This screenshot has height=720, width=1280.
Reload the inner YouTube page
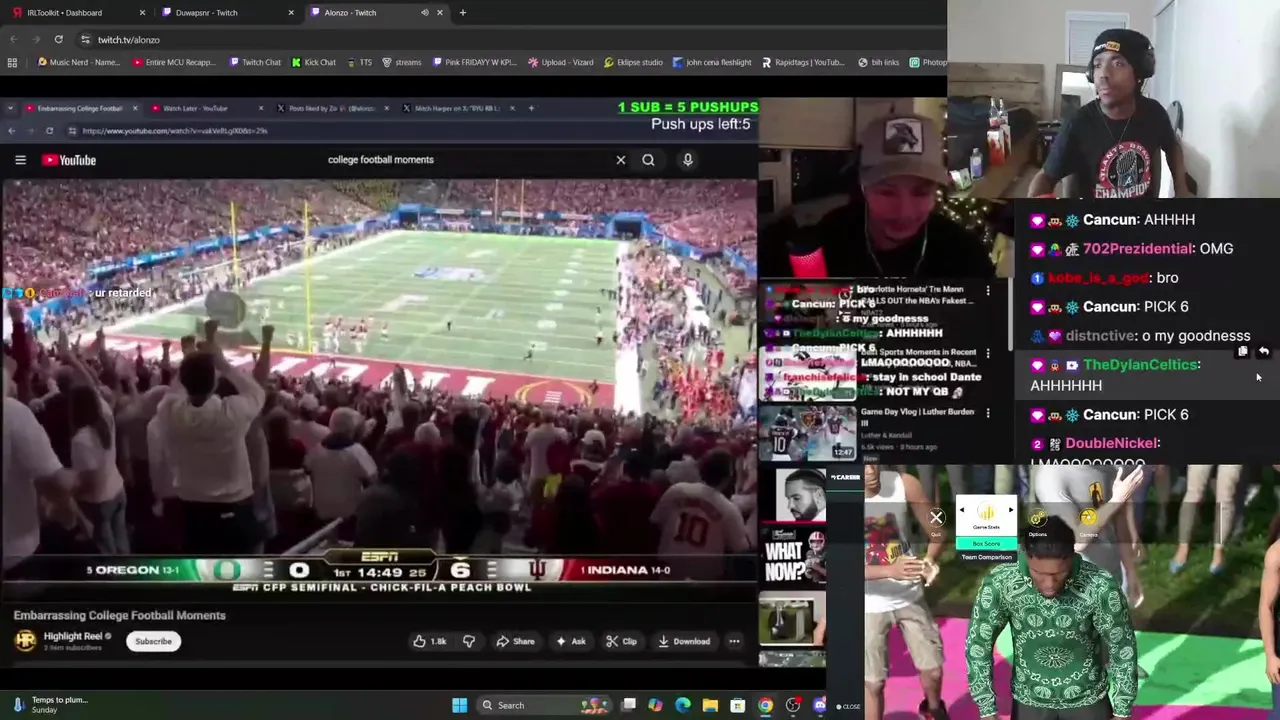49,131
